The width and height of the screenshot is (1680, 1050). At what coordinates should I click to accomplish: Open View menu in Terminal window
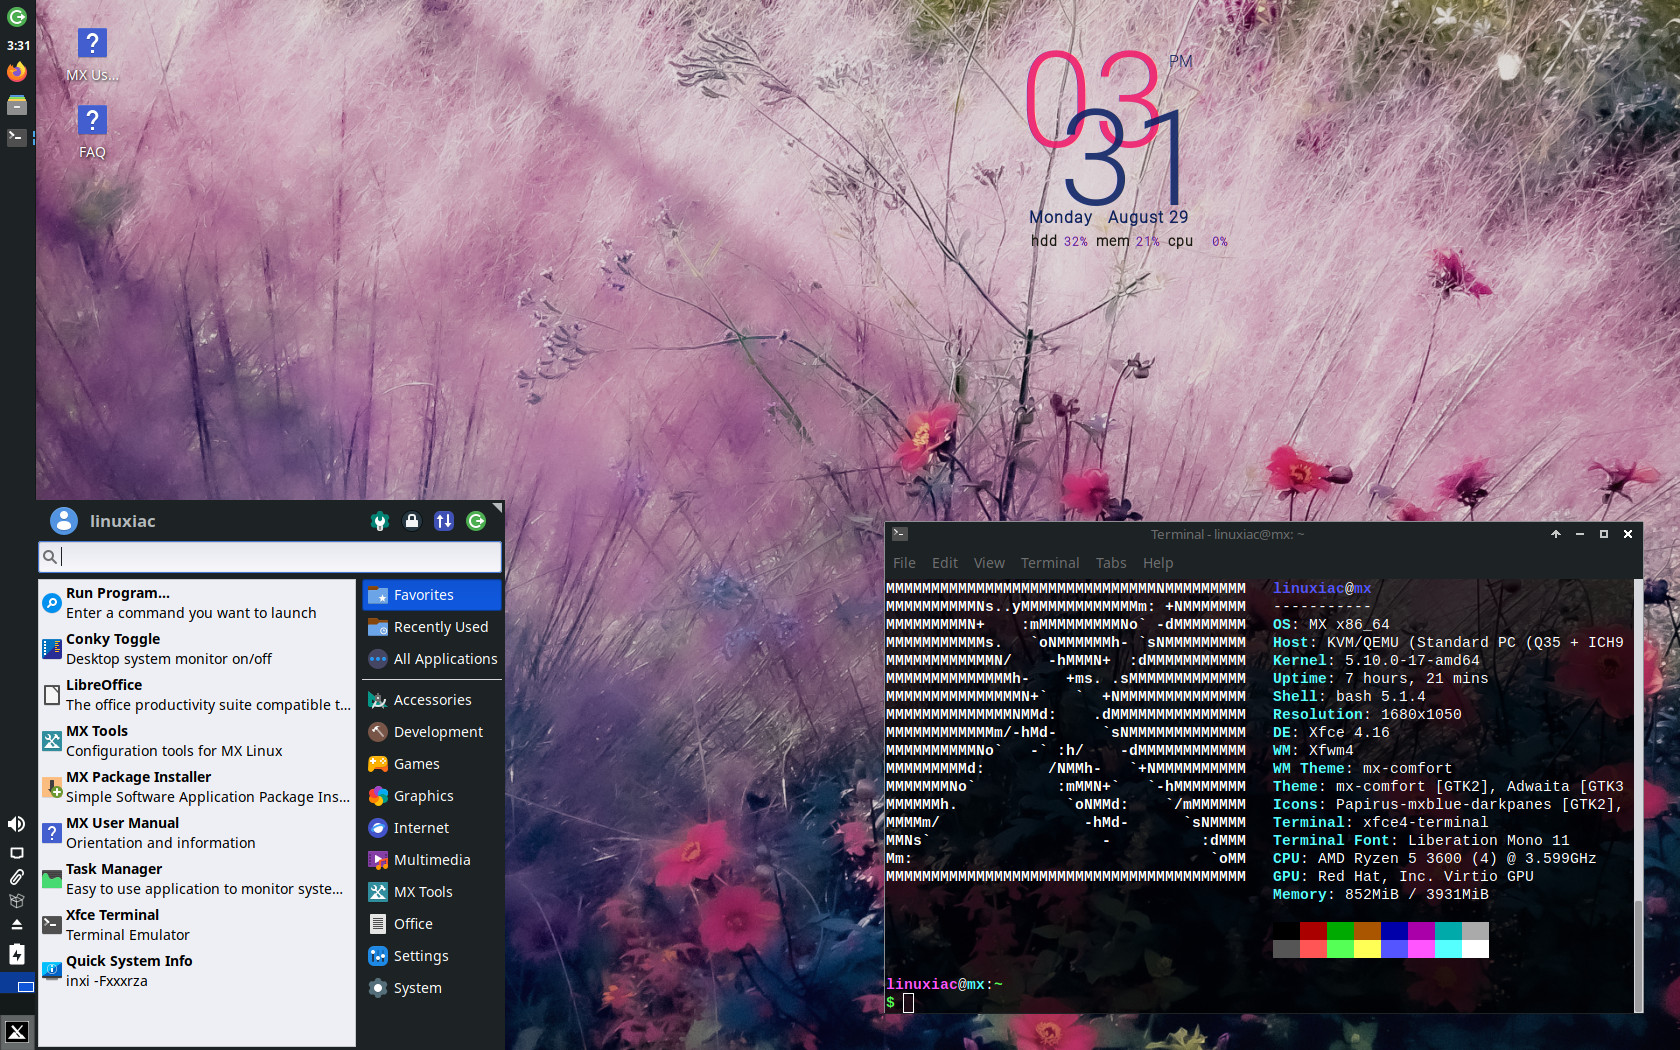click(989, 563)
